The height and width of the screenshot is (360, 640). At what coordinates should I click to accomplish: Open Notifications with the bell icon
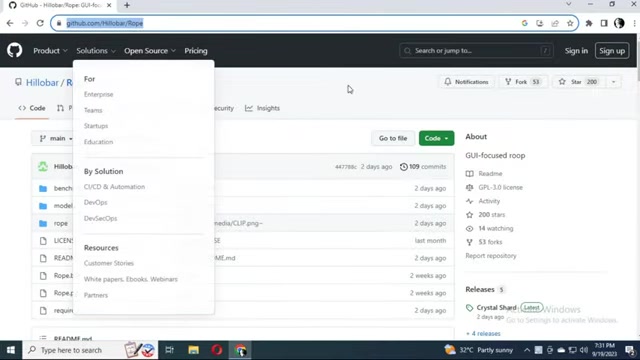pyautogui.click(x=448, y=82)
